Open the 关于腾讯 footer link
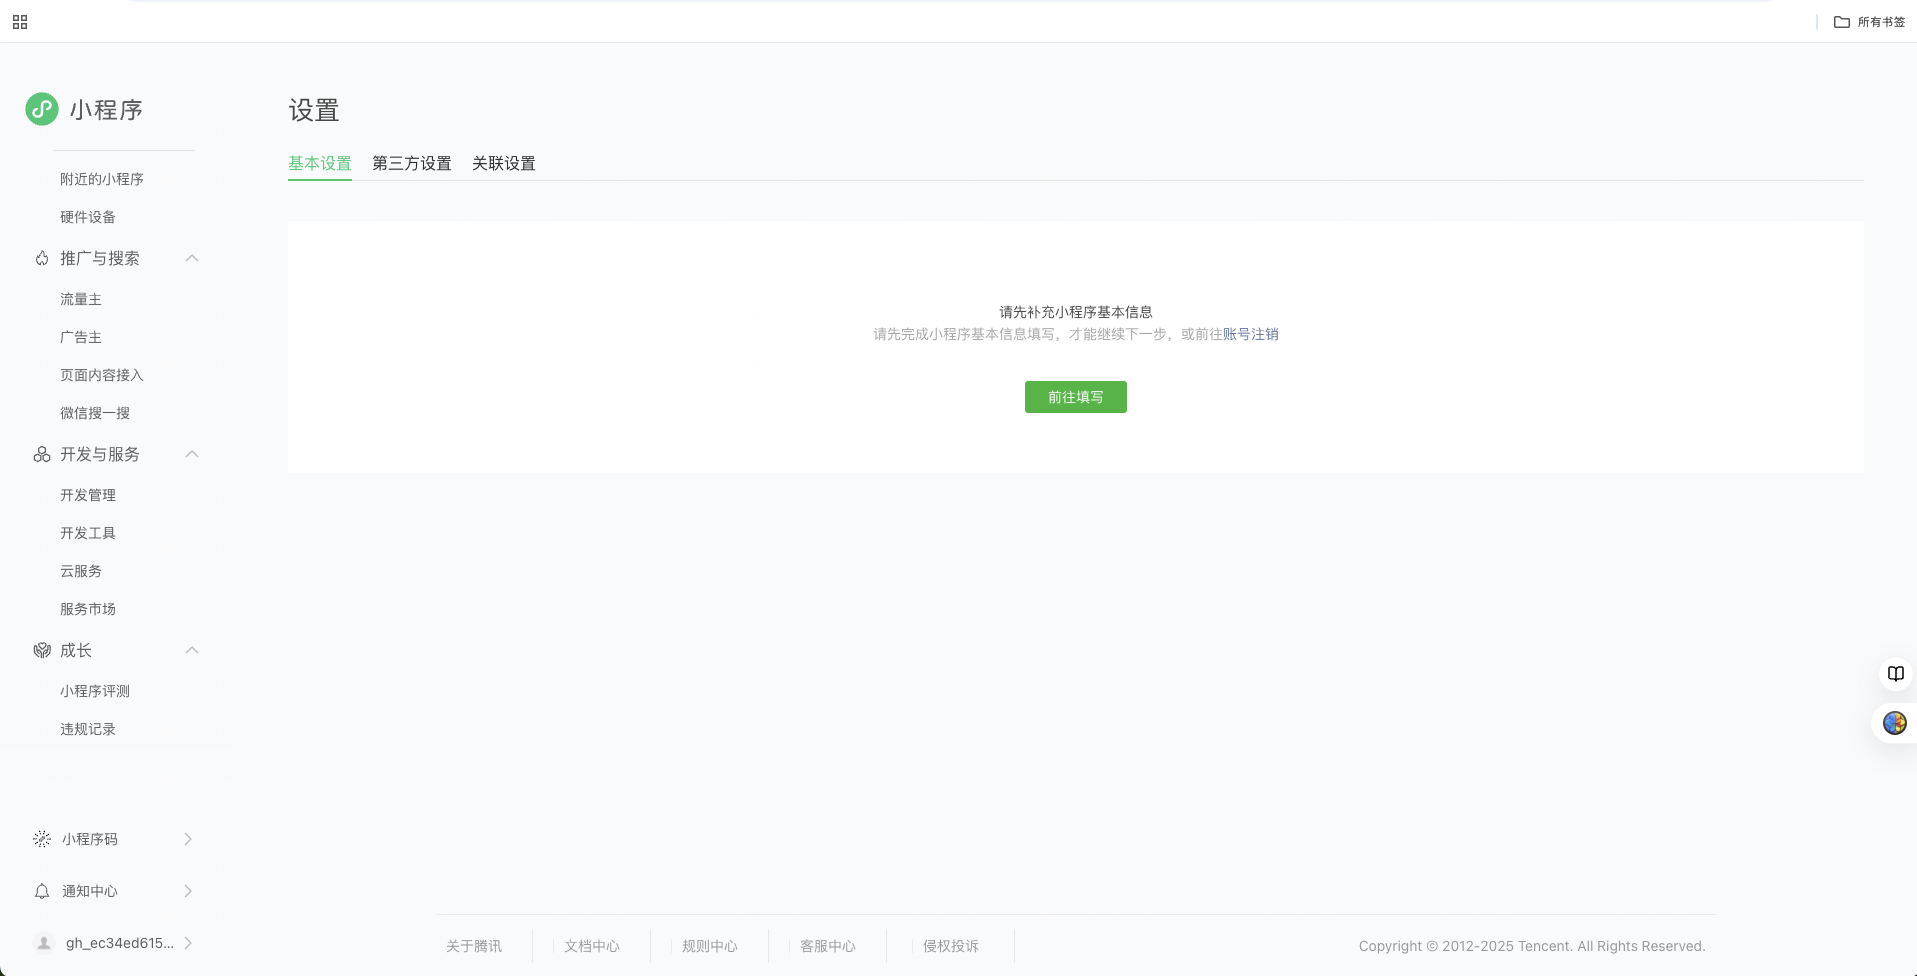The height and width of the screenshot is (976, 1917). pyautogui.click(x=474, y=946)
